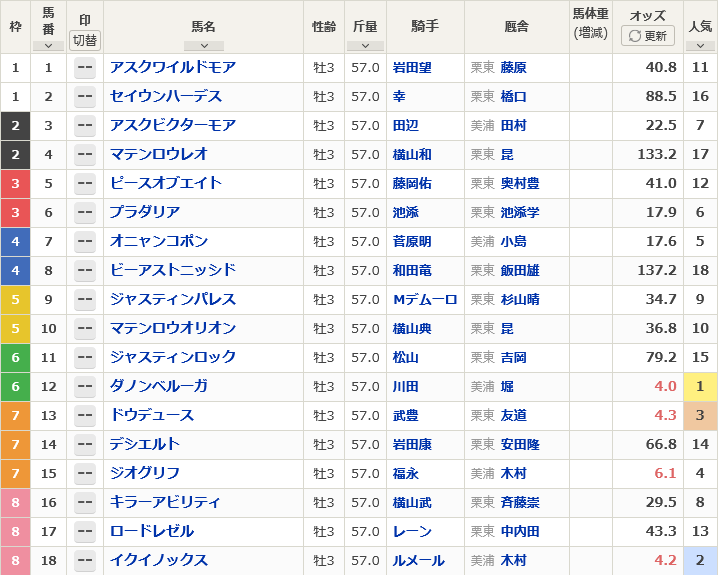
Task: Sort by 馬番 column dropdown arrow
Action: pos(48,46)
